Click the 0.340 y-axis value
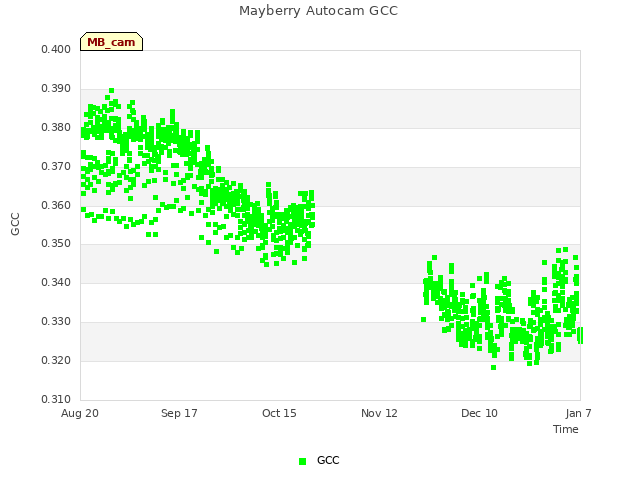This screenshot has width=640, height=480. (x=56, y=282)
